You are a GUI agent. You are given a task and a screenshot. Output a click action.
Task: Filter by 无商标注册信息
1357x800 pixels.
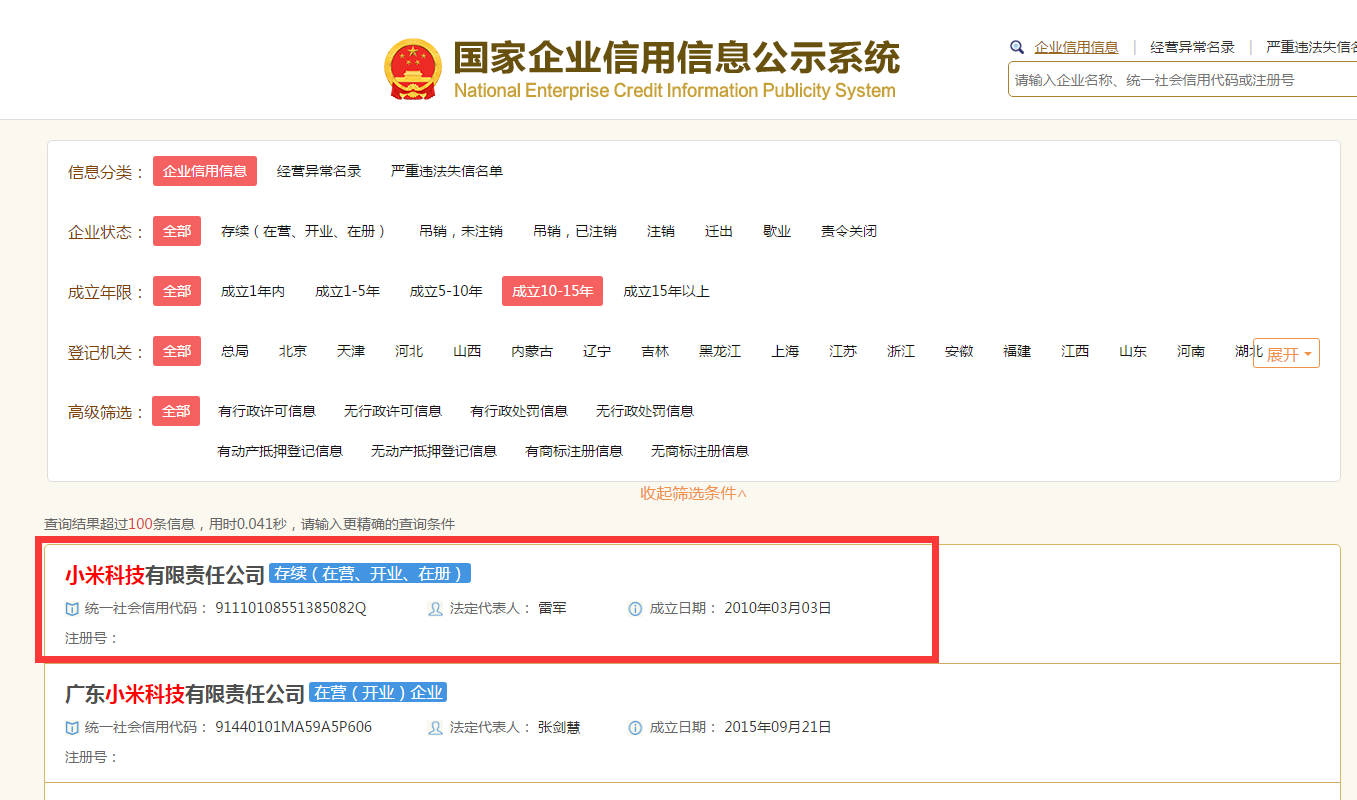point(700,451)
